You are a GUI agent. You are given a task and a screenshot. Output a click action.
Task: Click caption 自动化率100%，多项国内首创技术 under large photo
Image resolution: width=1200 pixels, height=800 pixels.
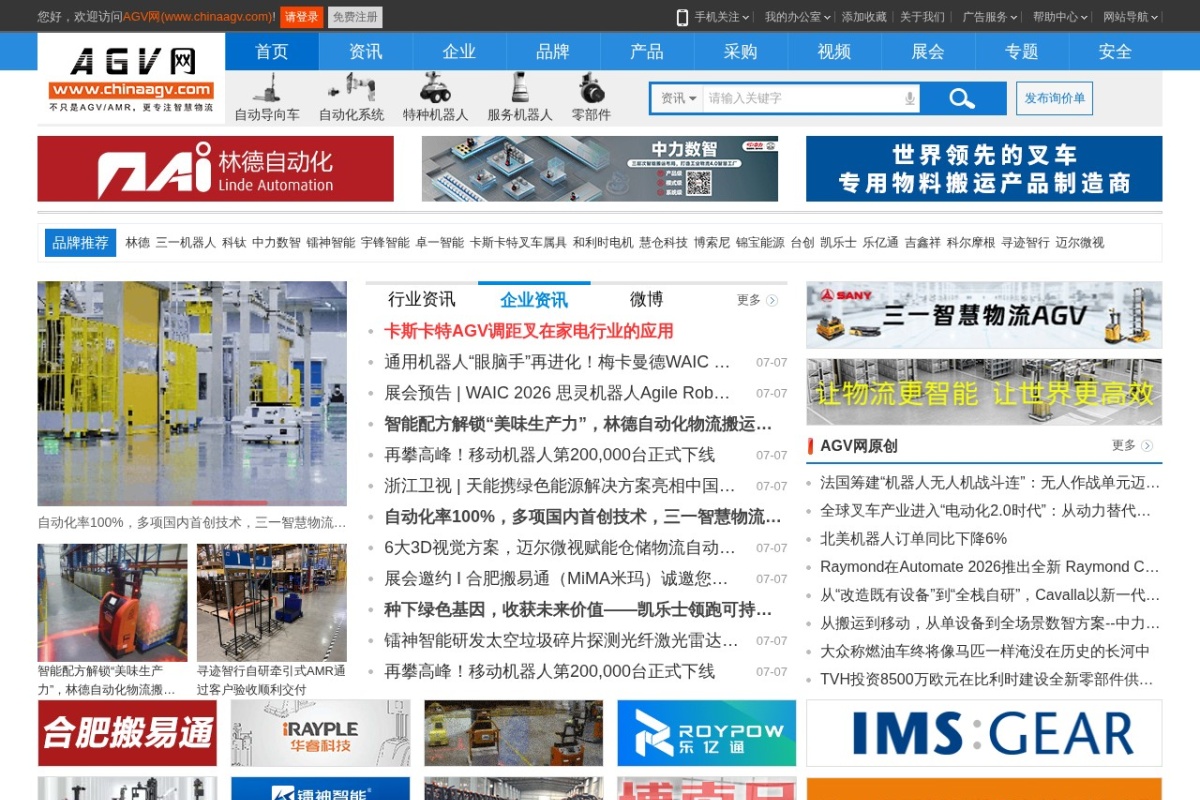click(192, 522)
